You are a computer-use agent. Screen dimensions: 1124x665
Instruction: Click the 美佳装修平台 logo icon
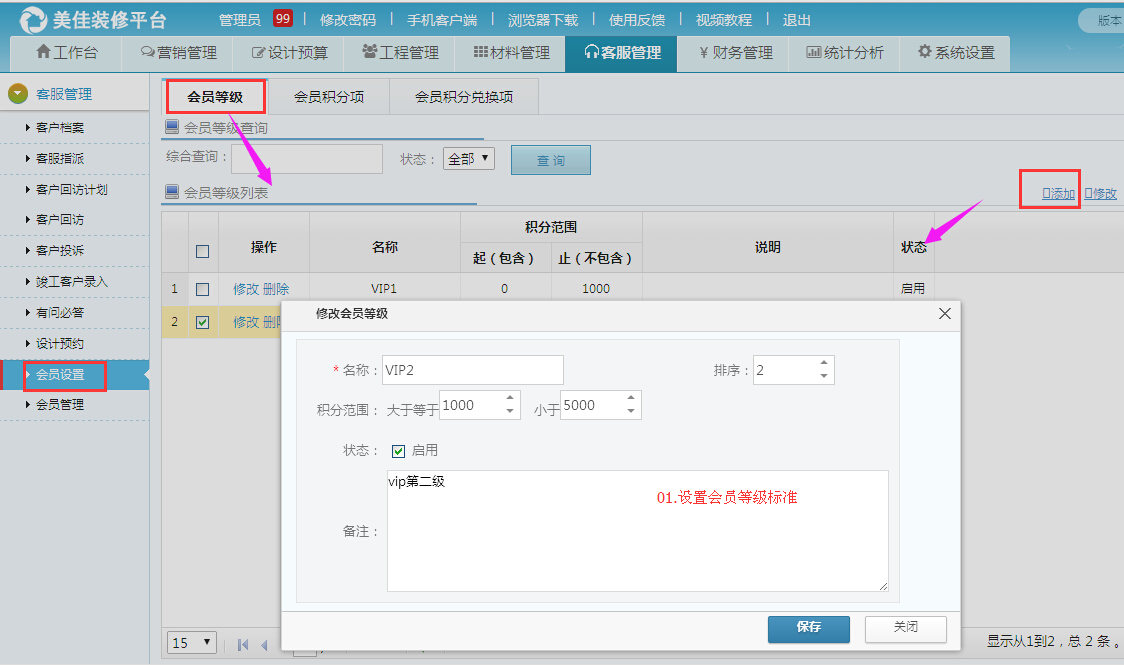(34, 19)
